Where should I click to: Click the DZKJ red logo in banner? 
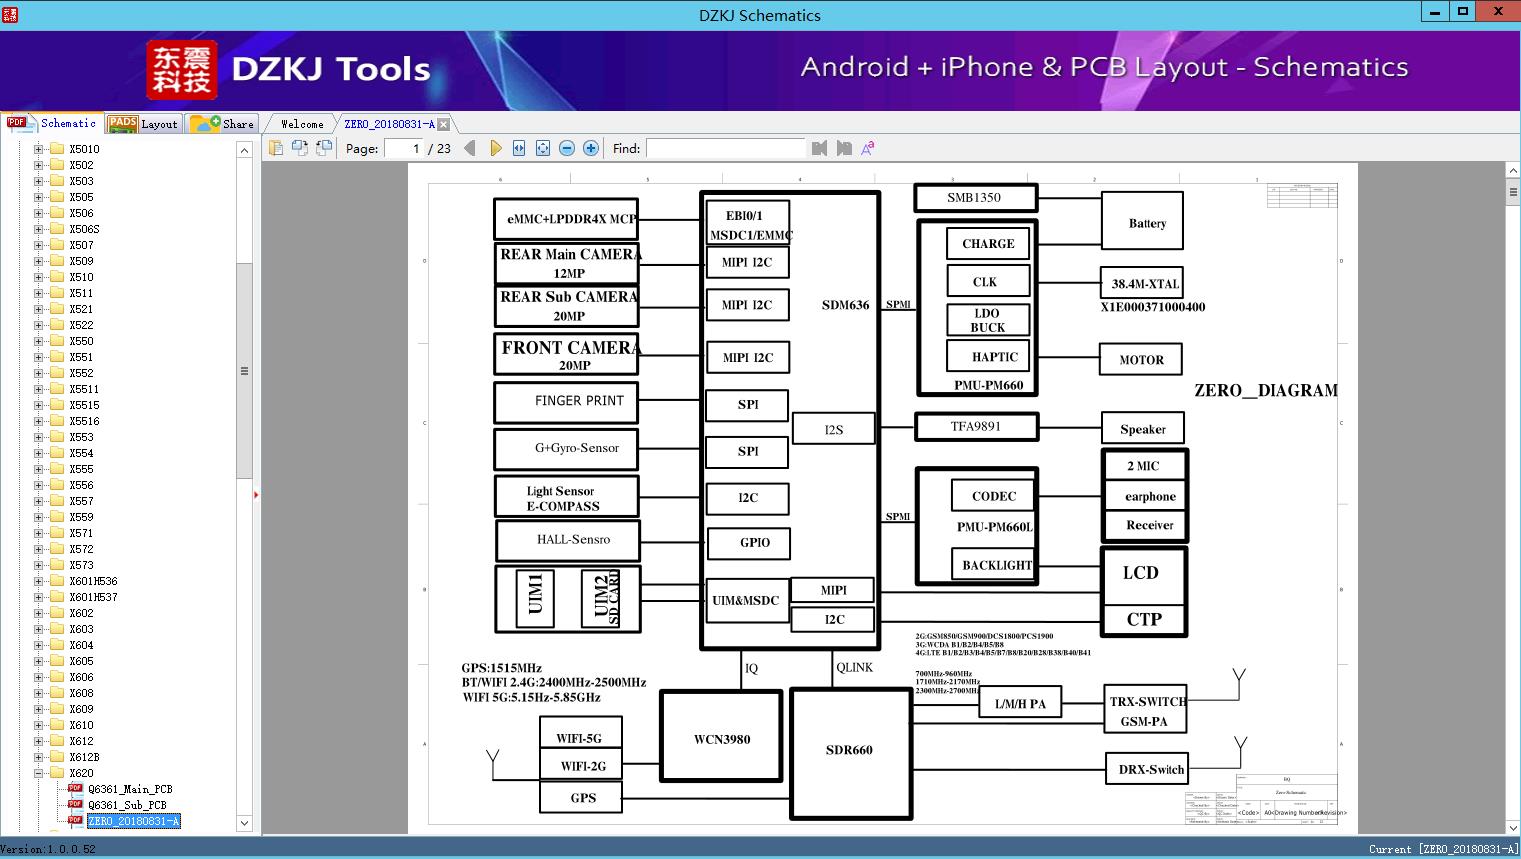[181, 69]
